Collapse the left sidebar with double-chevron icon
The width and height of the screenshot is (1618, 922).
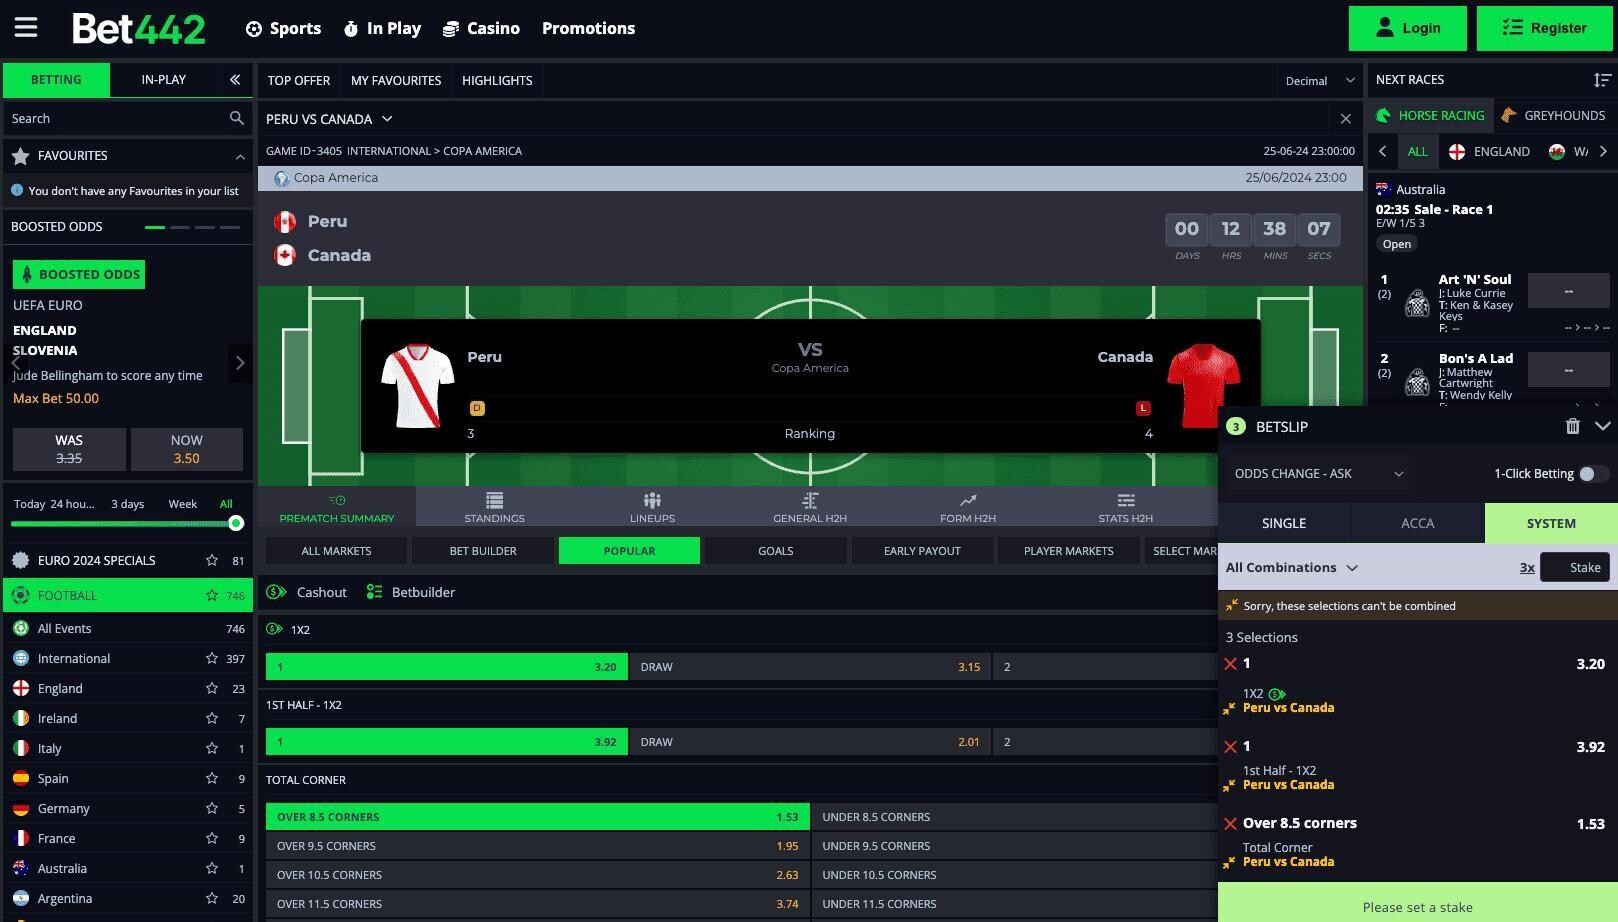(x=234, y=80)
